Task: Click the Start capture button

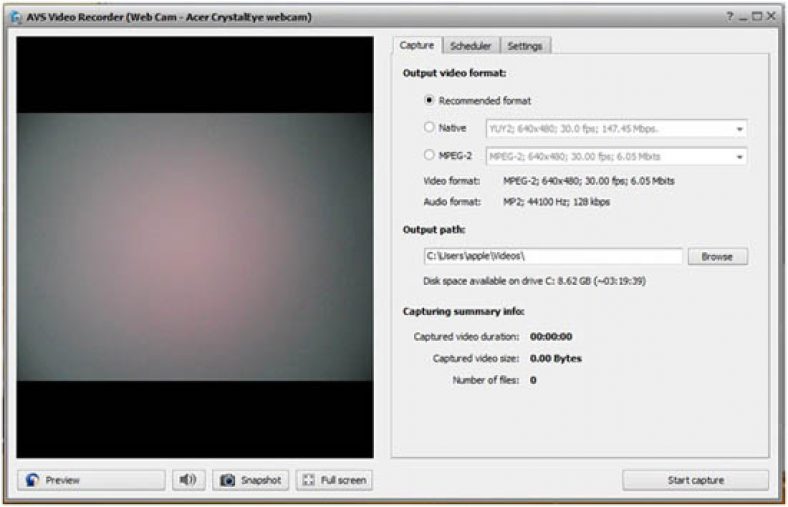Action: [x=696, y=480]
